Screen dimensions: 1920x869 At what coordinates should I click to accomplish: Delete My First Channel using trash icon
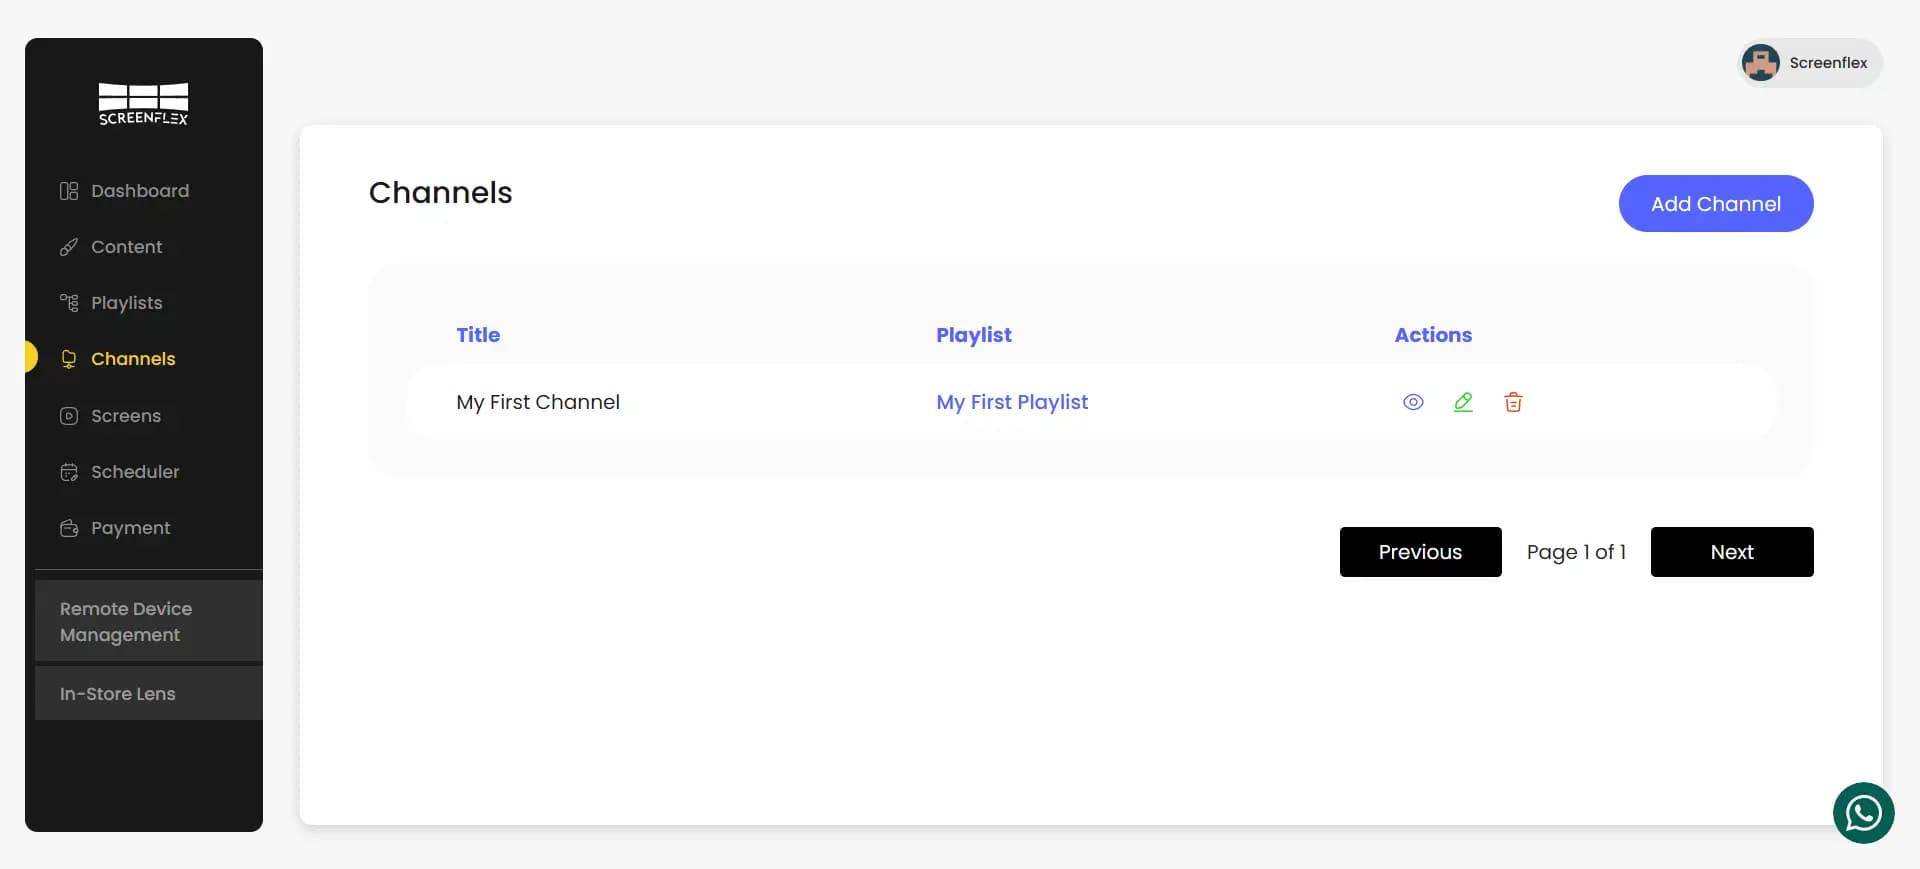point(1513,402)
